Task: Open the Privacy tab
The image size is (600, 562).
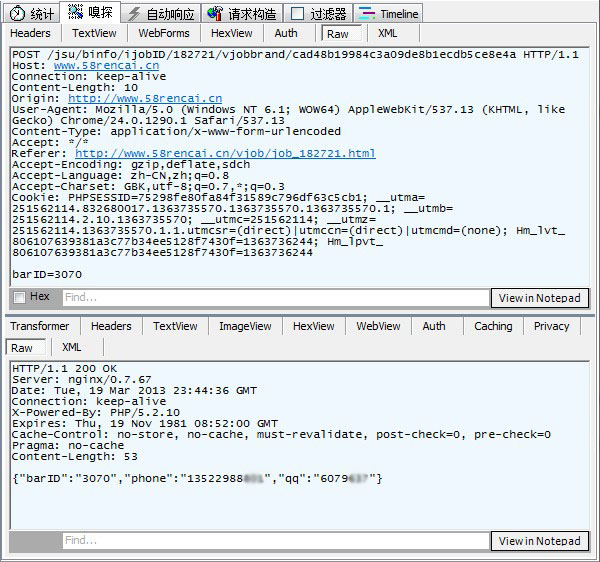Action: pos(551,326)
